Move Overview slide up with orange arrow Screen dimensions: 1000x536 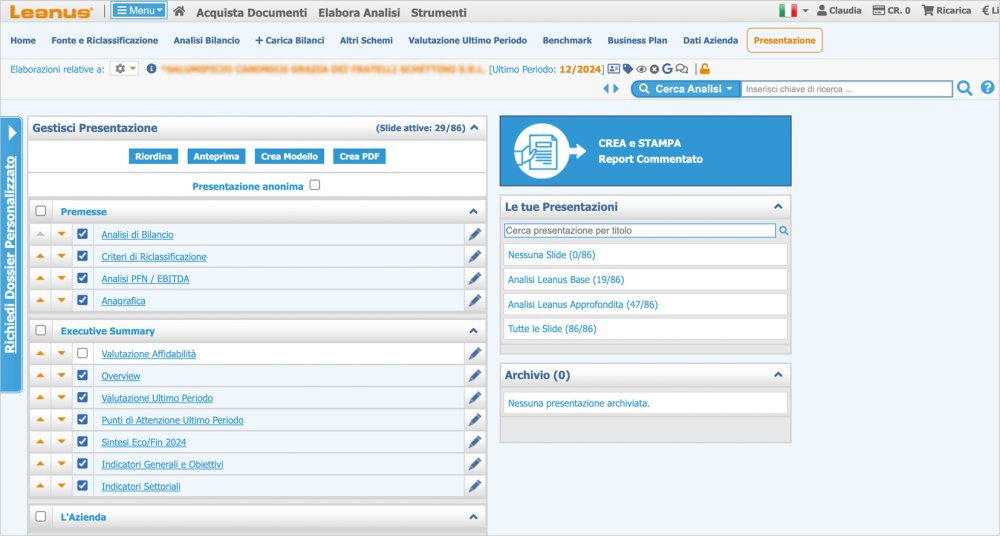pyautogui.click(x=40, y=375)
